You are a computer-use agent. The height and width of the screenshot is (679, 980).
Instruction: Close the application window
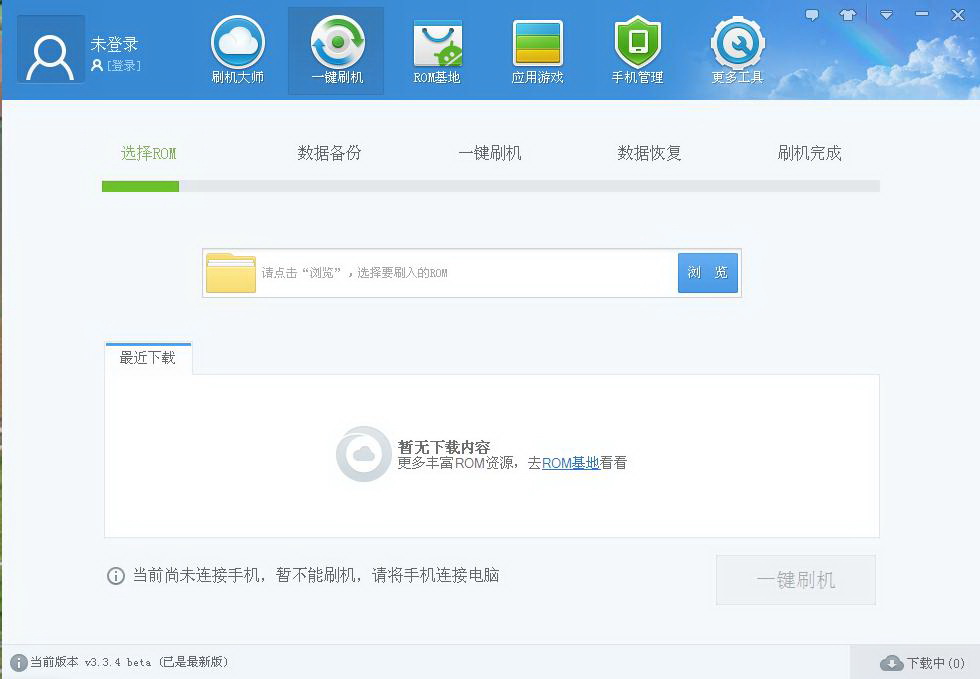coord(958,15)
